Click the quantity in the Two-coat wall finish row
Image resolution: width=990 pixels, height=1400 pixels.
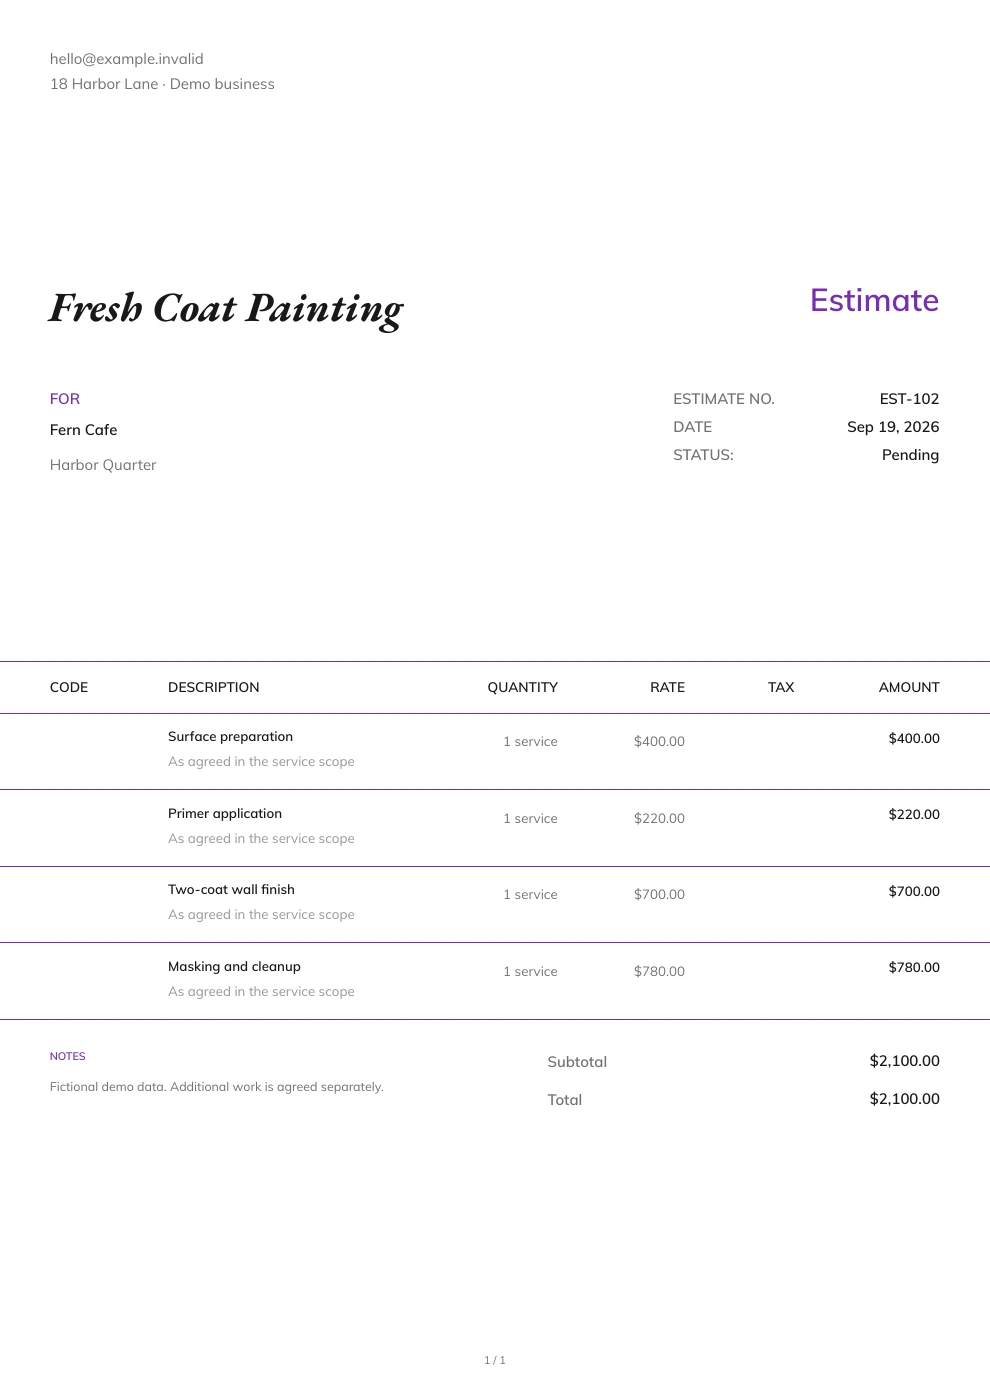click(530, 894)
